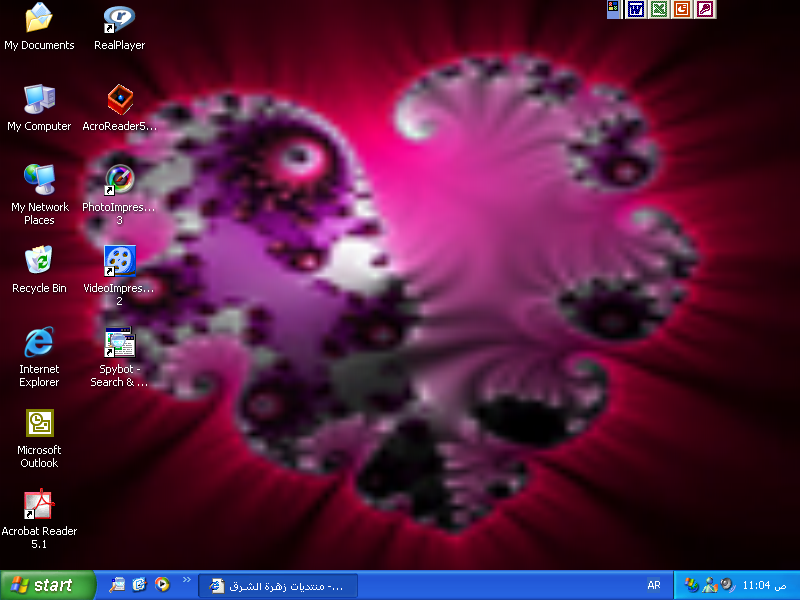The height and width of the screenshot is (600, 800).
Task: Click the Internet Explorer taskbar window button
Action: tap(278, 586)
